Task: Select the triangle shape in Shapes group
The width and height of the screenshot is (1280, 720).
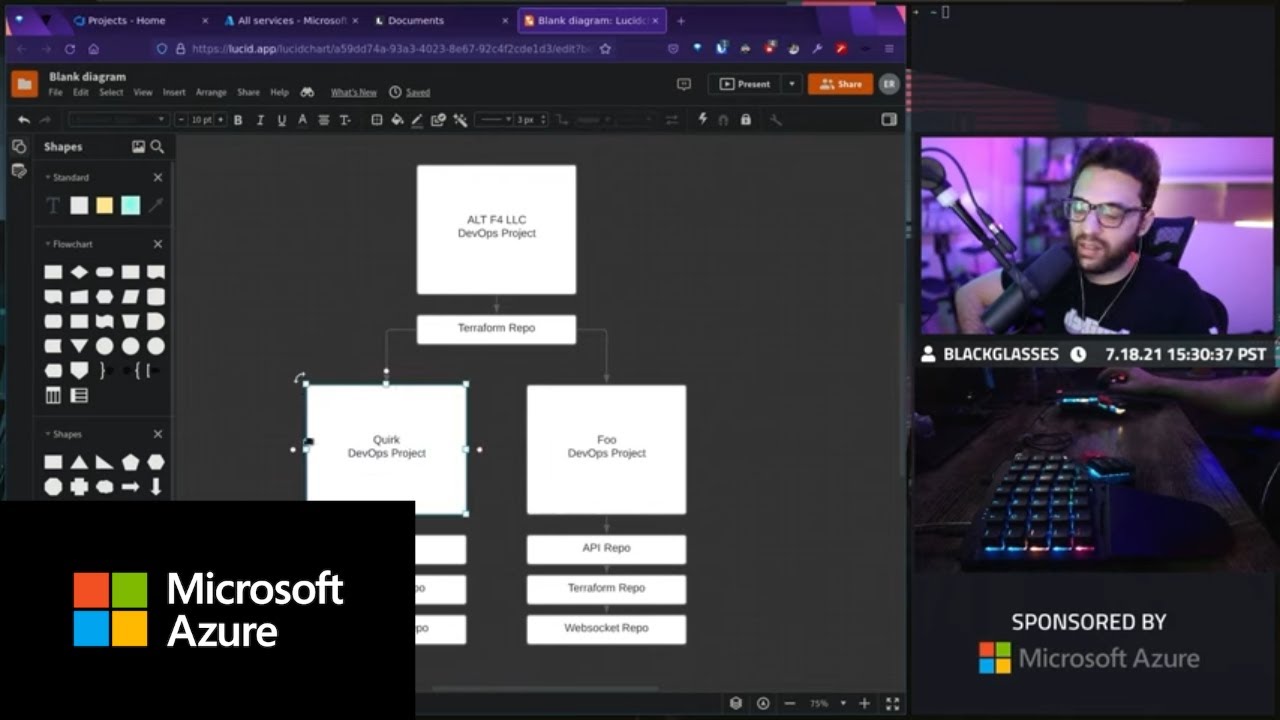Action: (79, 462)
